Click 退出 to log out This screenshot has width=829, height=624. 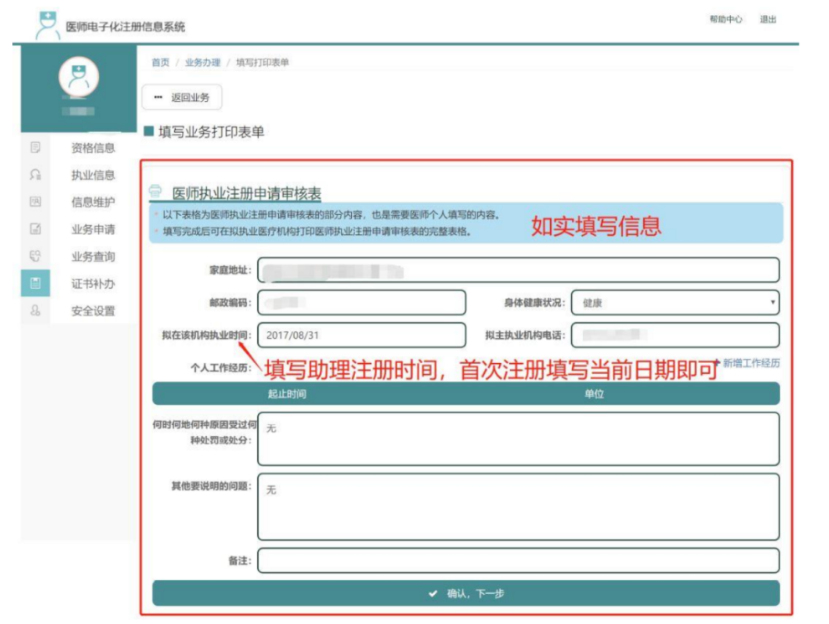[x=768, y=20]
